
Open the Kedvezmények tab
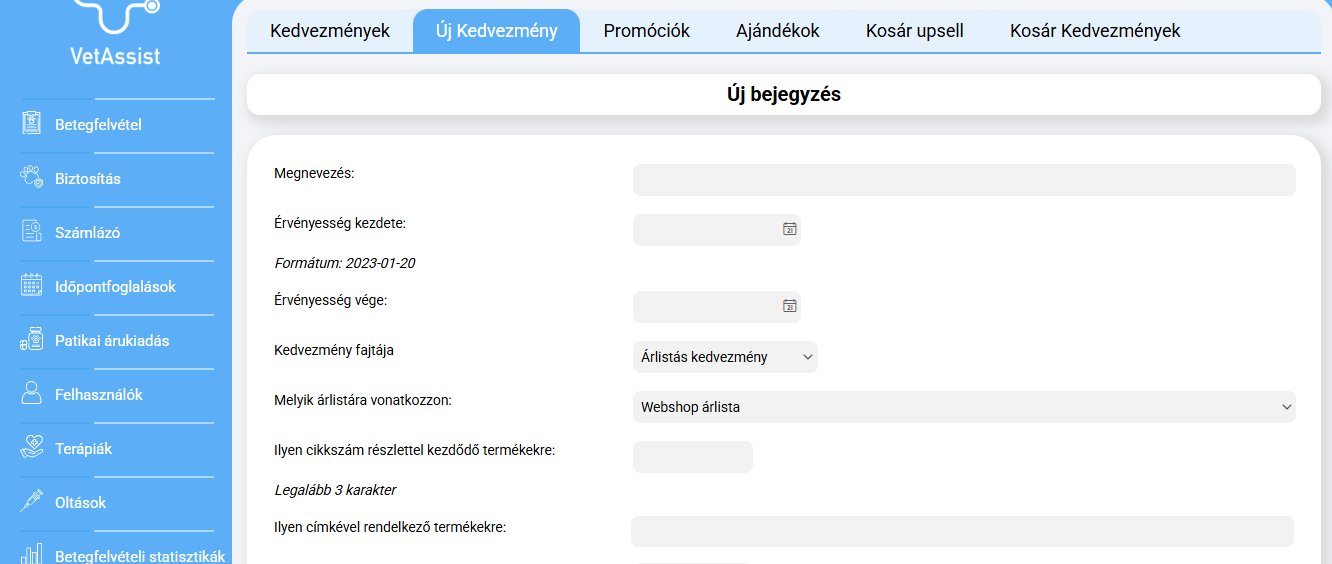point(330,31)
